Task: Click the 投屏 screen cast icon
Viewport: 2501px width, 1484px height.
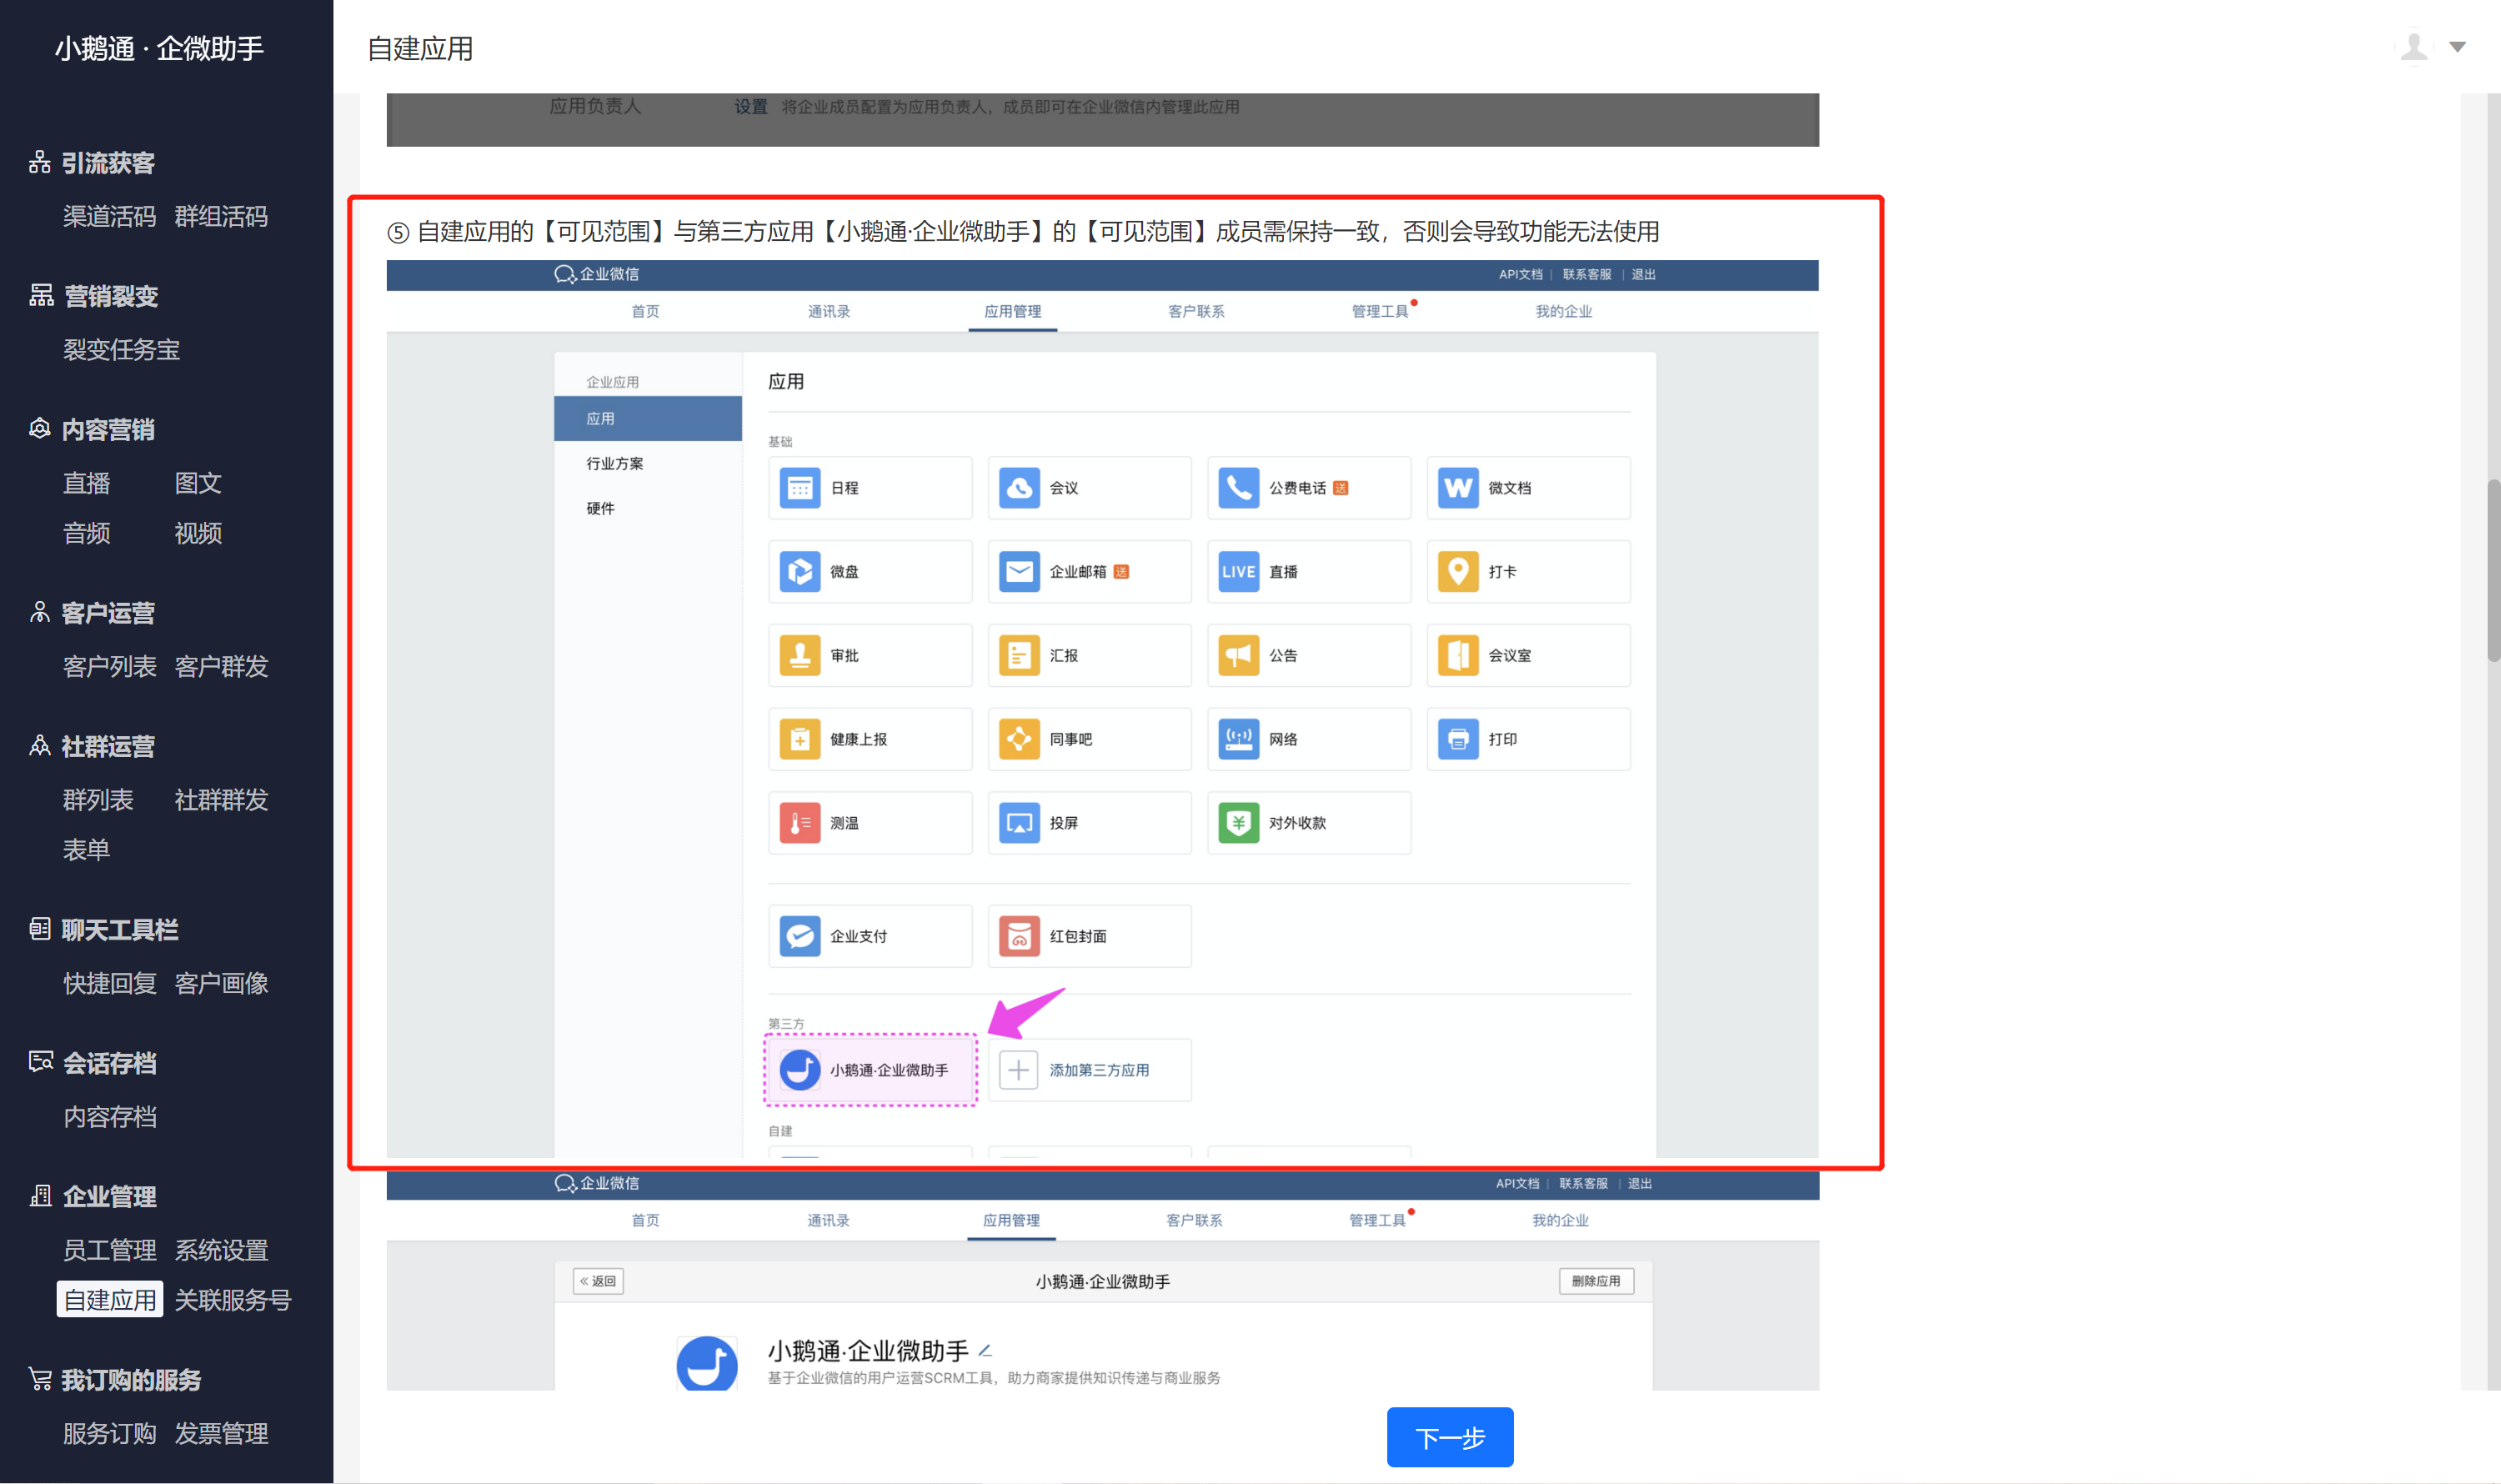Action: point(1019,823)
